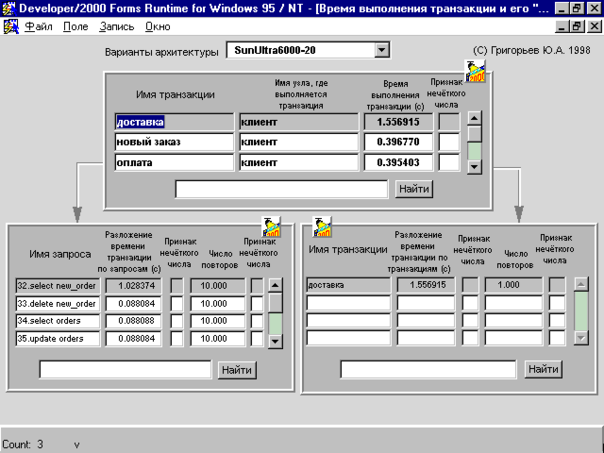Open the Окно menu

pos(158,27)
